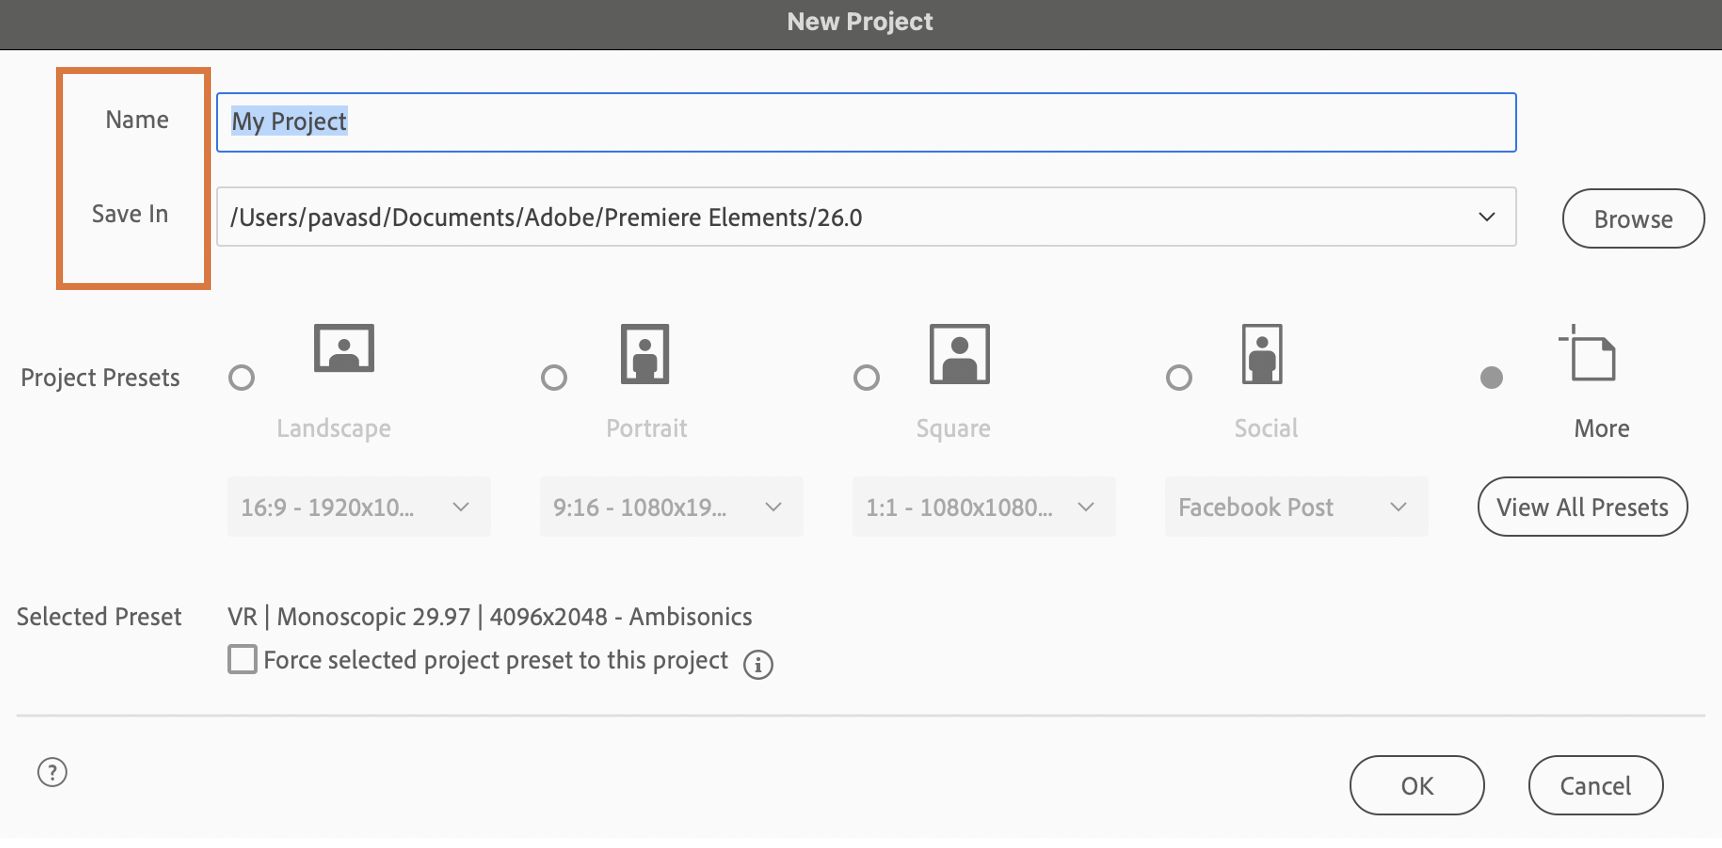Select the Portrait radio button
The width and height of the screenshot is (1722, 848).
pos(554,378)
